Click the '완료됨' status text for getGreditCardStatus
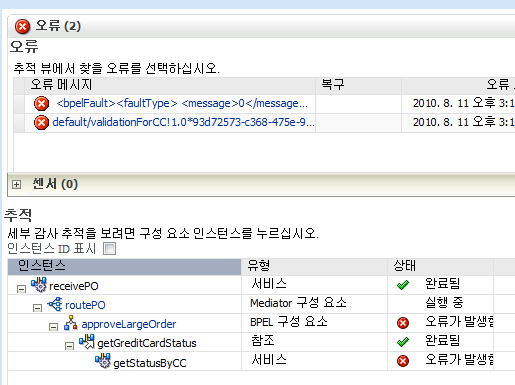This screenshot has height=385, width=515. click(x=443, y=341)
